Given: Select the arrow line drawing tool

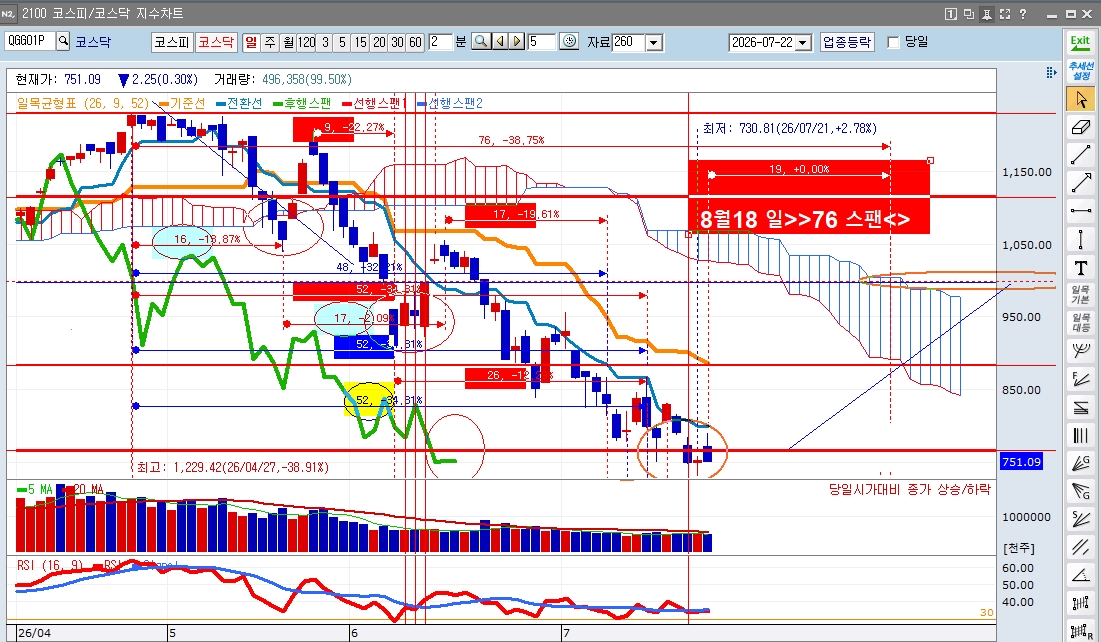Looking at the screenshot, I should (1080, 183).
